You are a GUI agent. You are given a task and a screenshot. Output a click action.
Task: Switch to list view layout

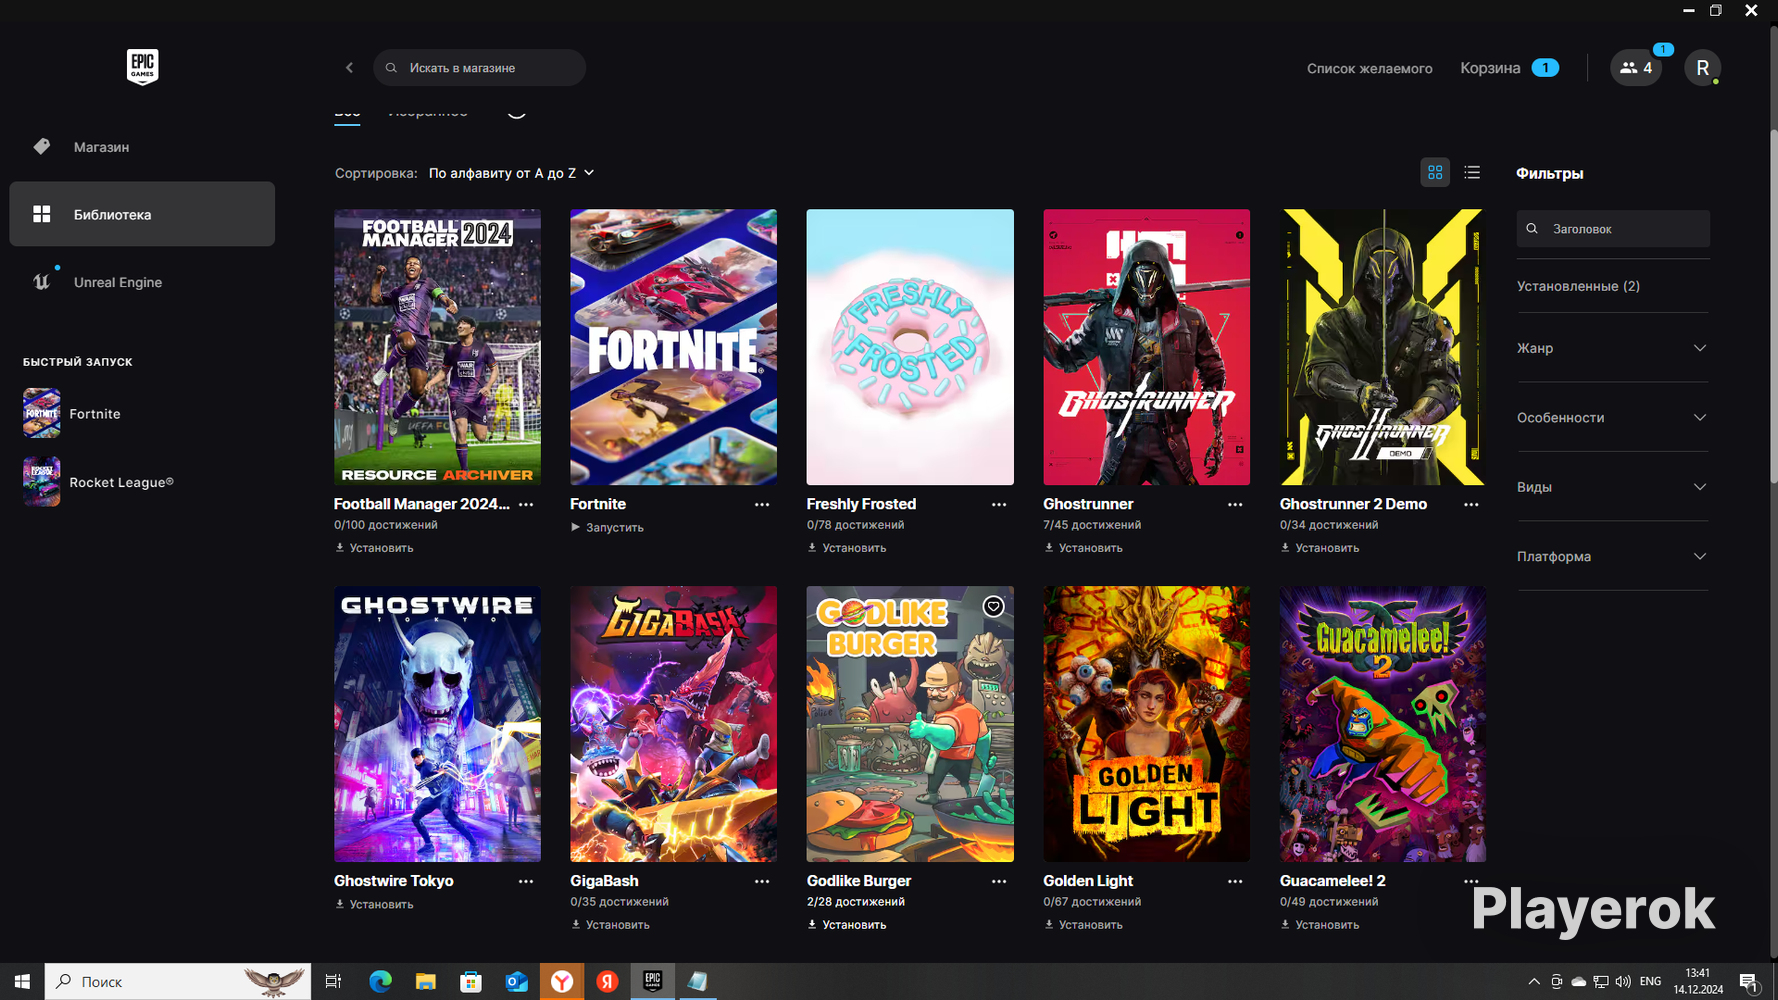click(1472, 173)
